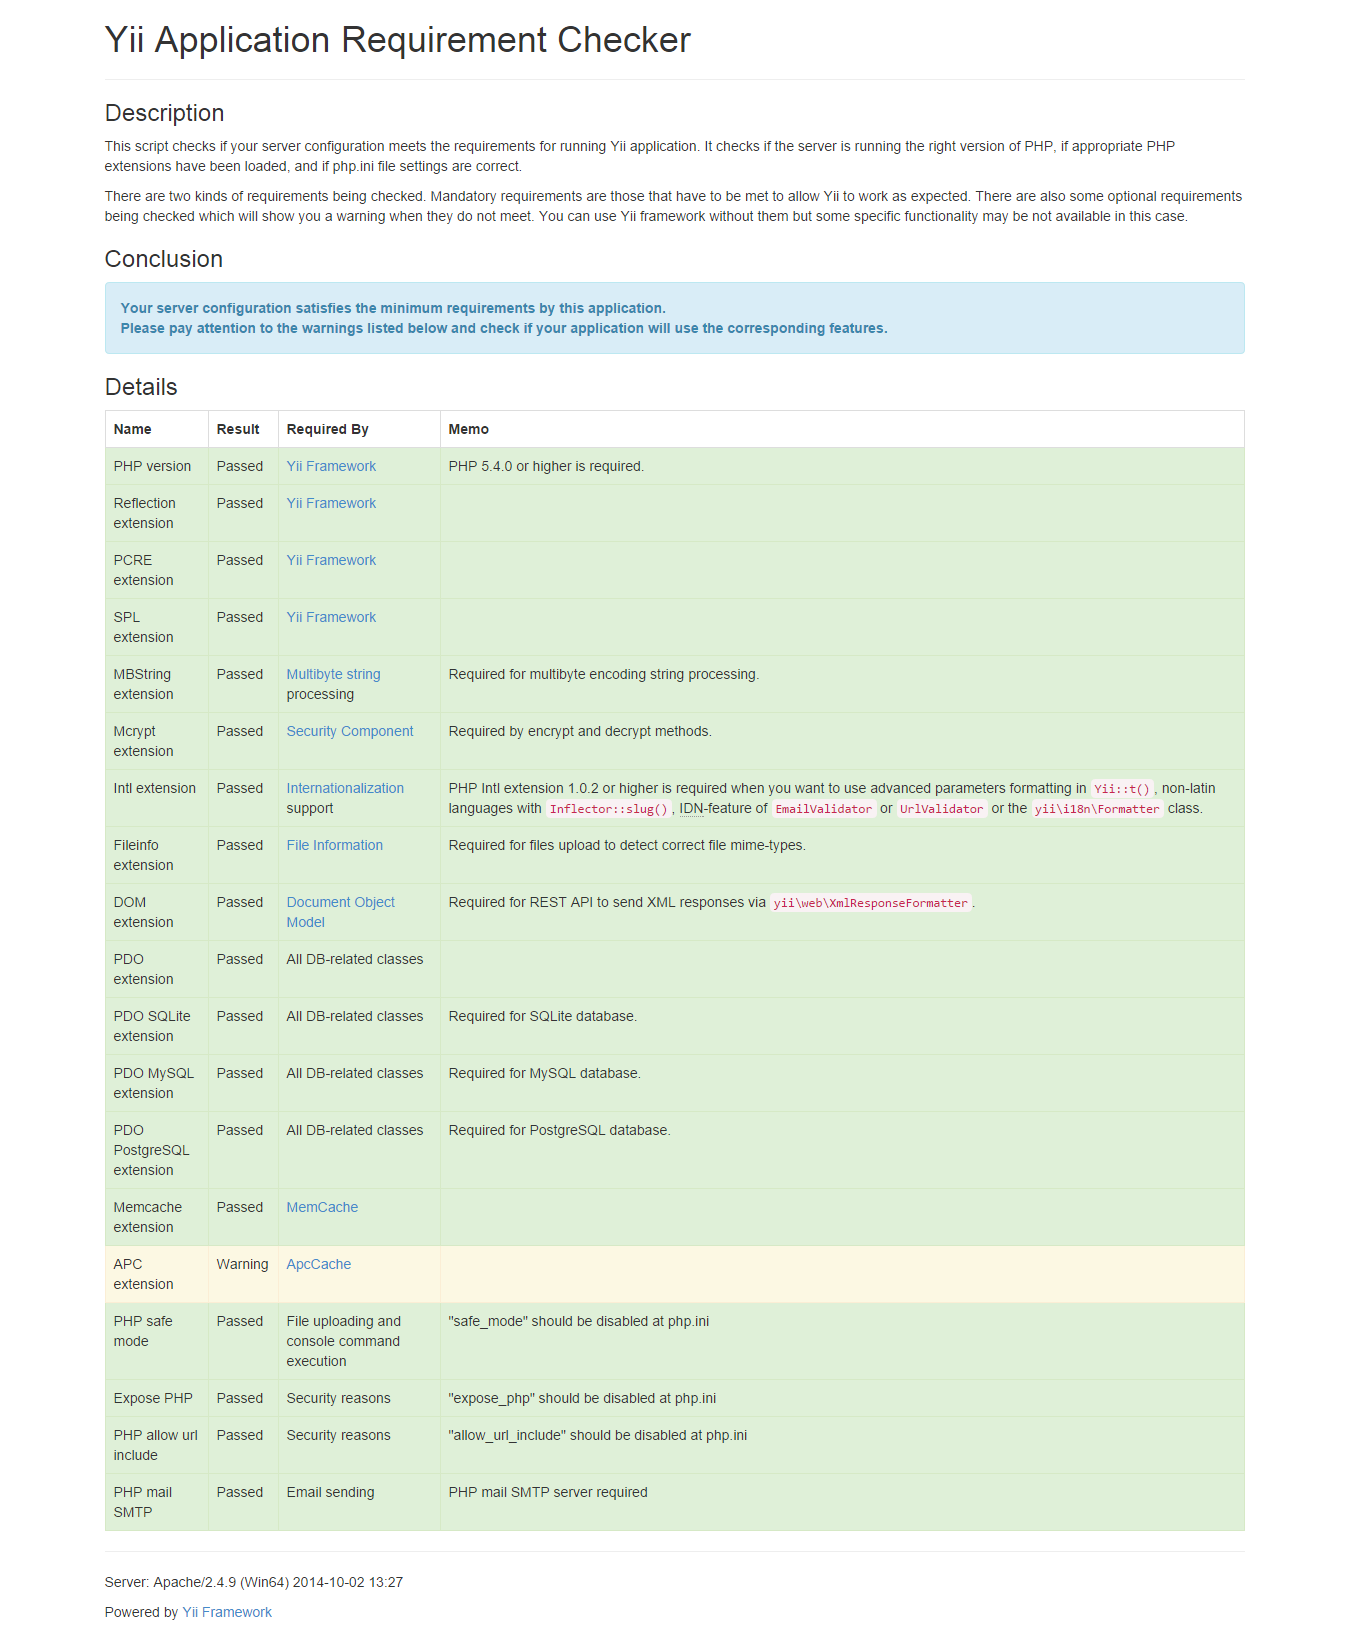The width and height of the screenshot is (1348, 1631).
Task: Click the blue conclusion message box
Action: pos(675,318)
